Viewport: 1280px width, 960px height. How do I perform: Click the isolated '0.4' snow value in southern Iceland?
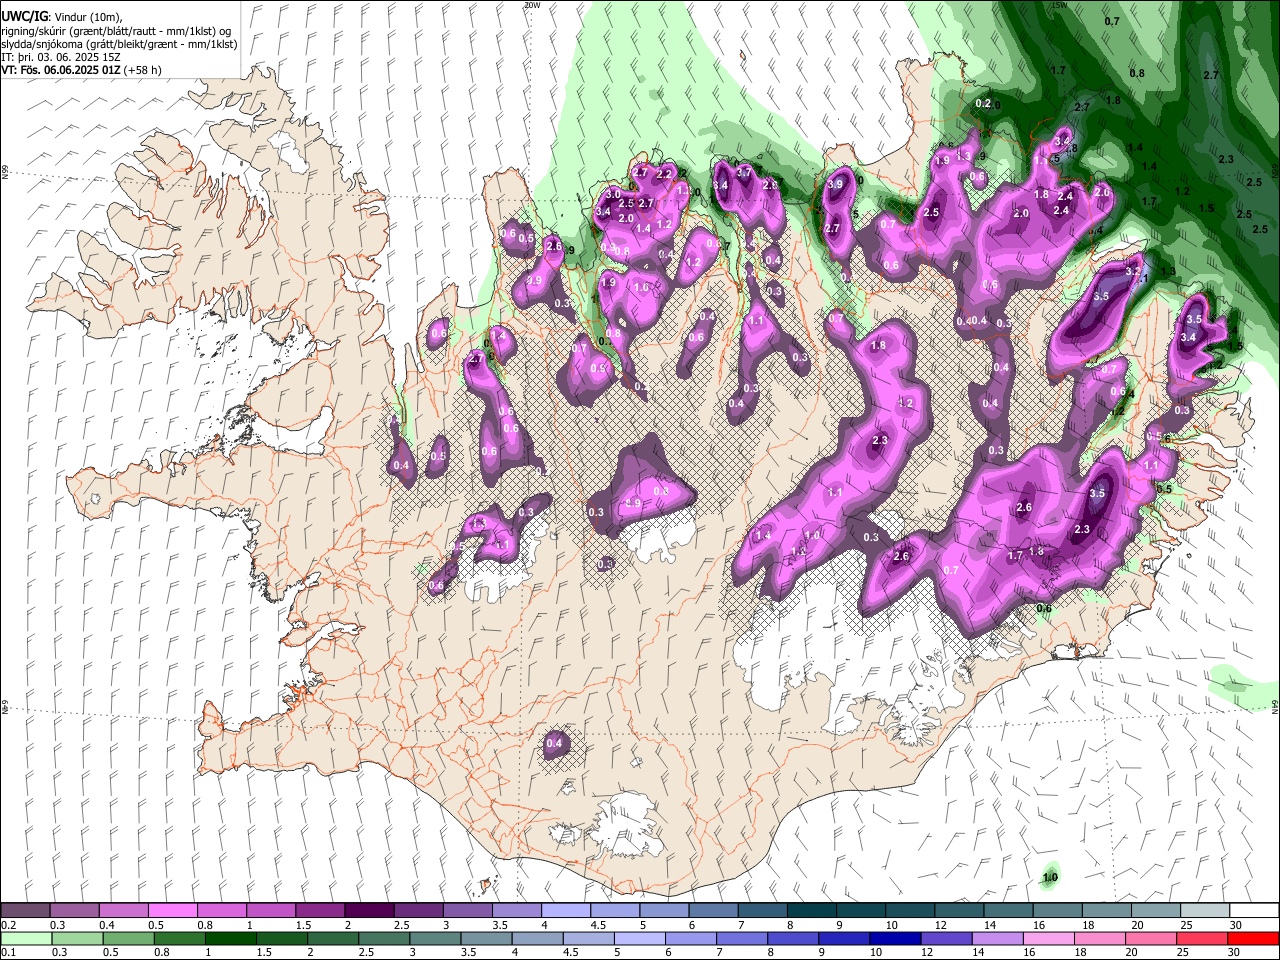[x=554, y=744]
